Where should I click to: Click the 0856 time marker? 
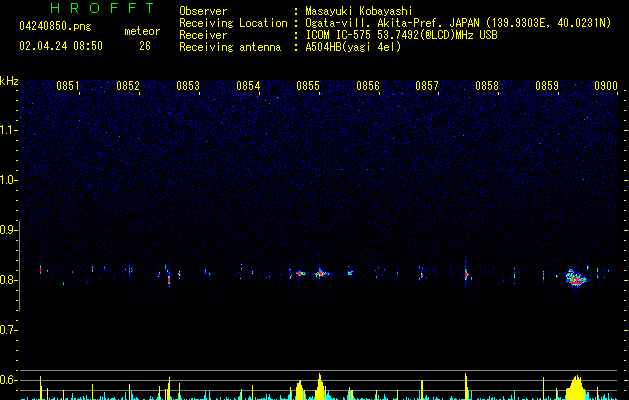coord(368,86)
